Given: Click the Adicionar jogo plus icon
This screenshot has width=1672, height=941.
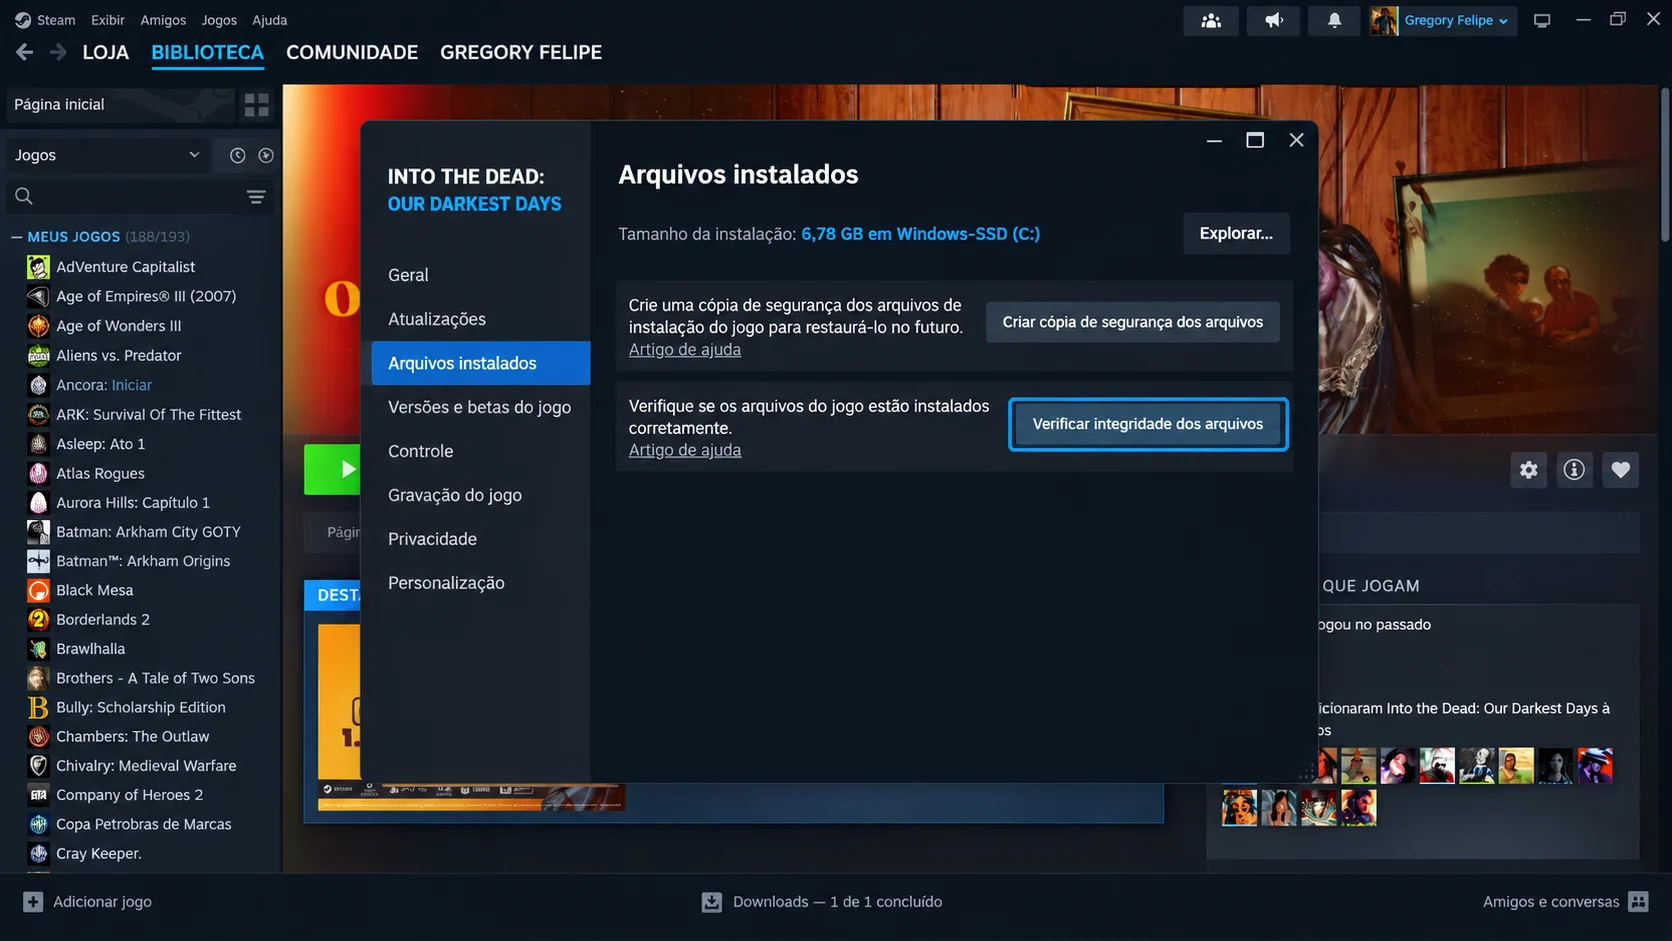Looking at the screenshot, I should pyautogui.click(x=33, y=902).
